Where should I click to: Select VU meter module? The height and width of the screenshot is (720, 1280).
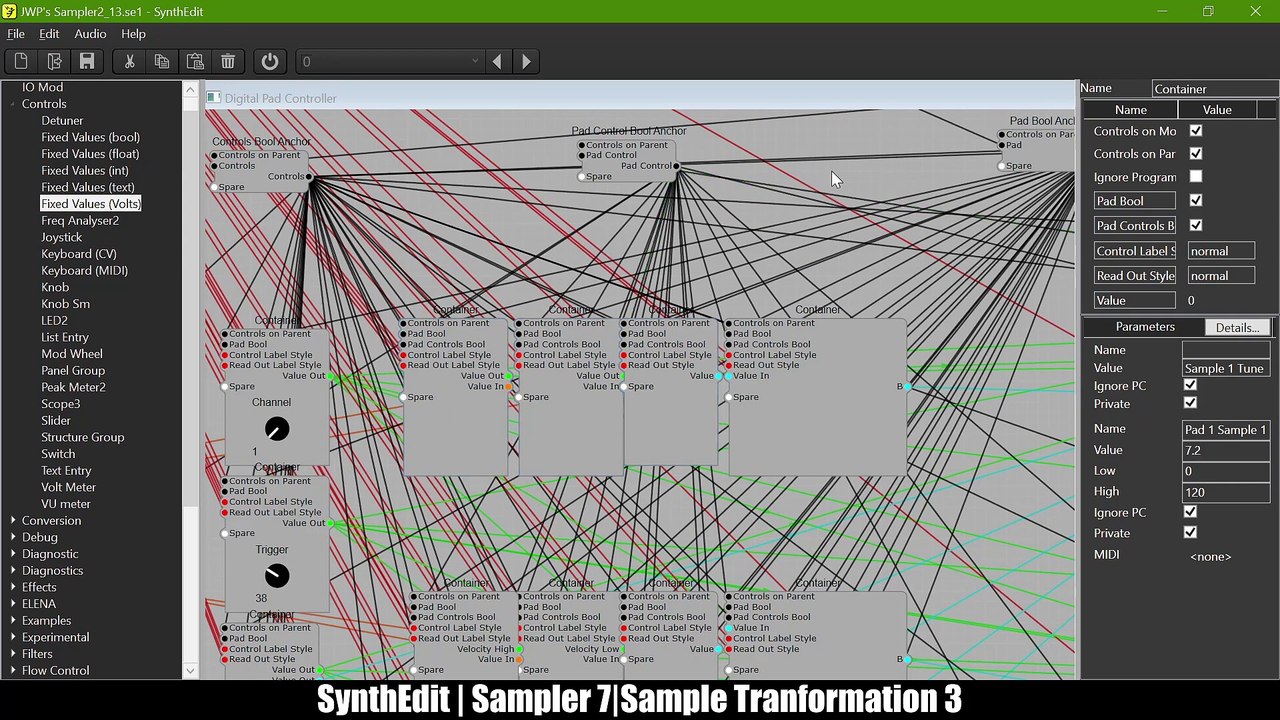coord(65,504)
